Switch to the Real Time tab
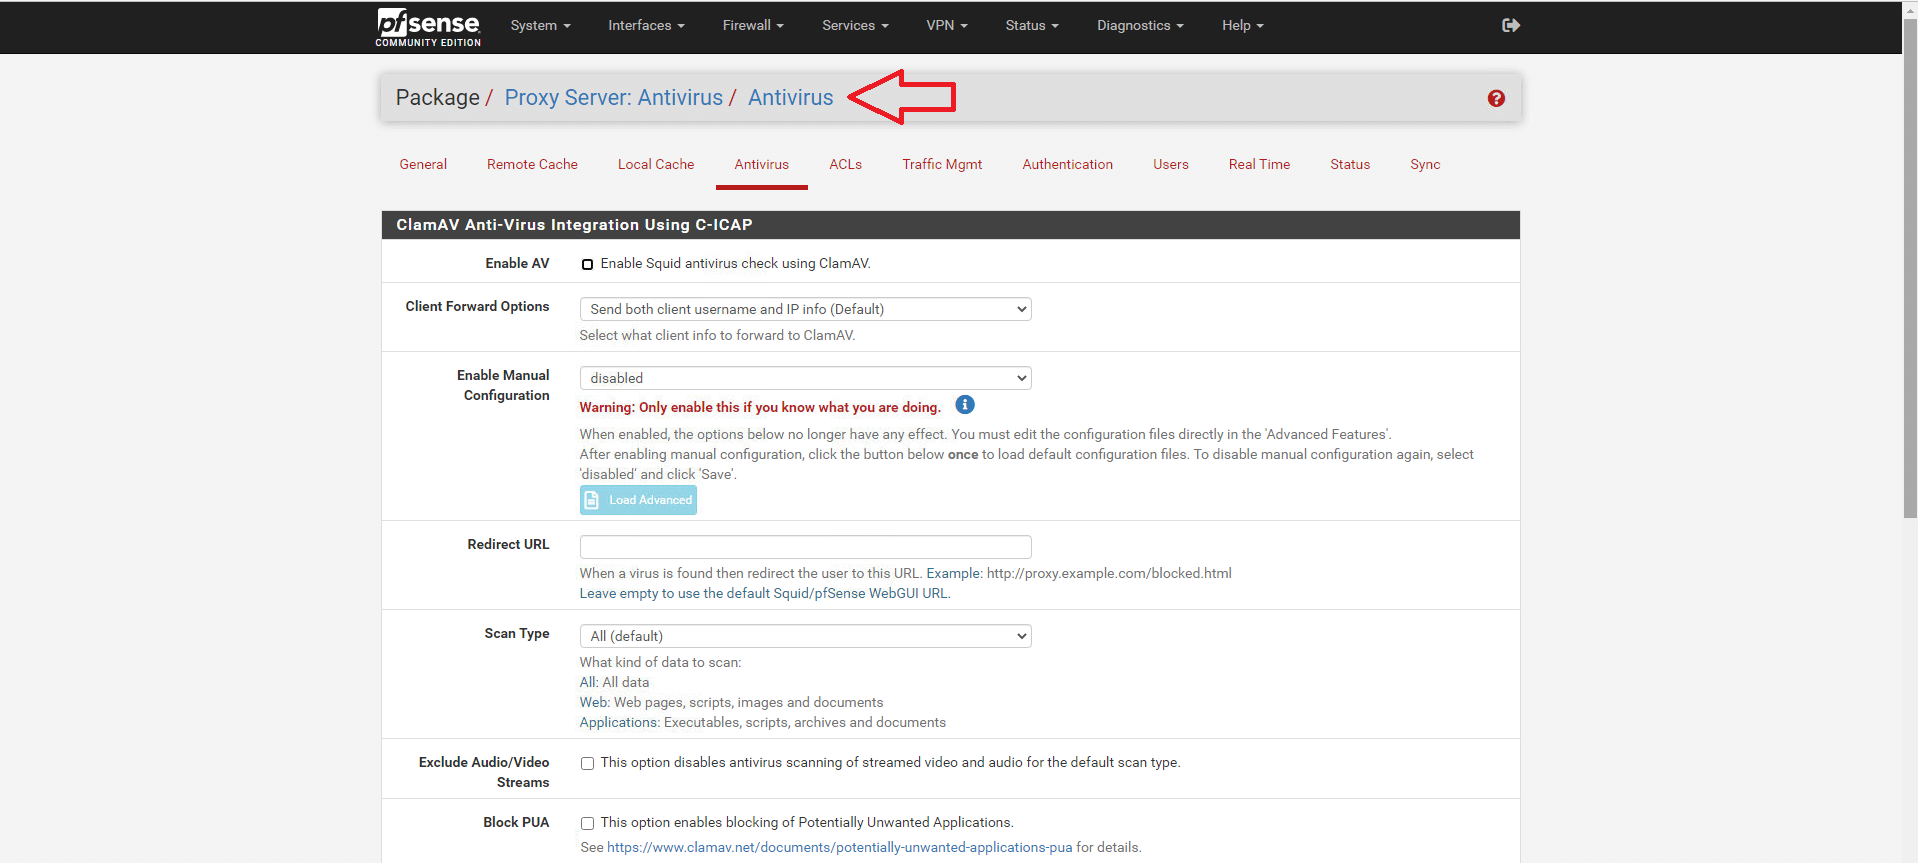Viewport: 1918px width, 863px height. pyautogui.click(x=1259, y=164)
